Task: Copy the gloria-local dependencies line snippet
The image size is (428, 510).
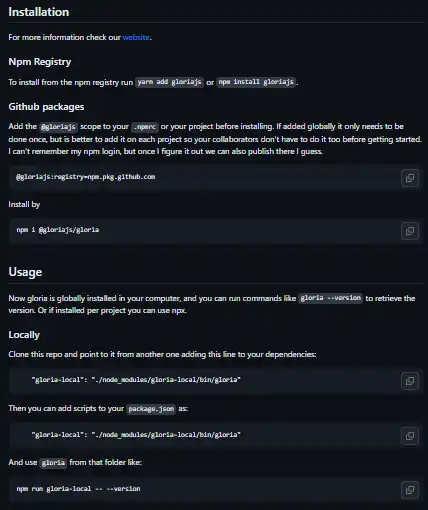Action: tap(410, 381)
